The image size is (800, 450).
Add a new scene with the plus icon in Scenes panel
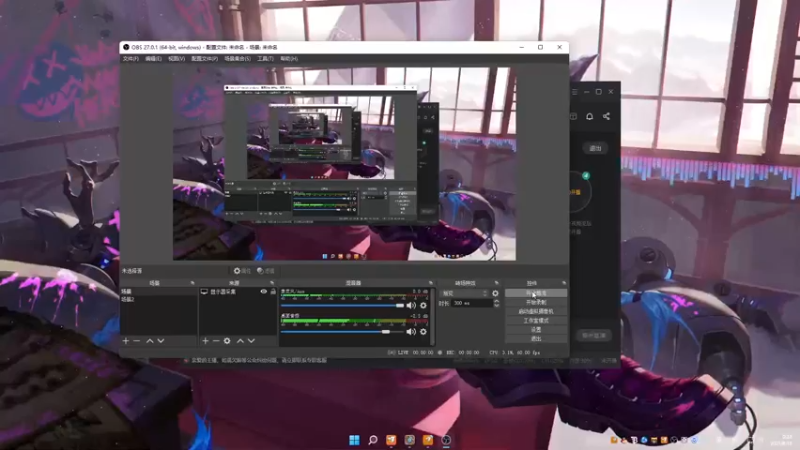click(x=126, y=340)
